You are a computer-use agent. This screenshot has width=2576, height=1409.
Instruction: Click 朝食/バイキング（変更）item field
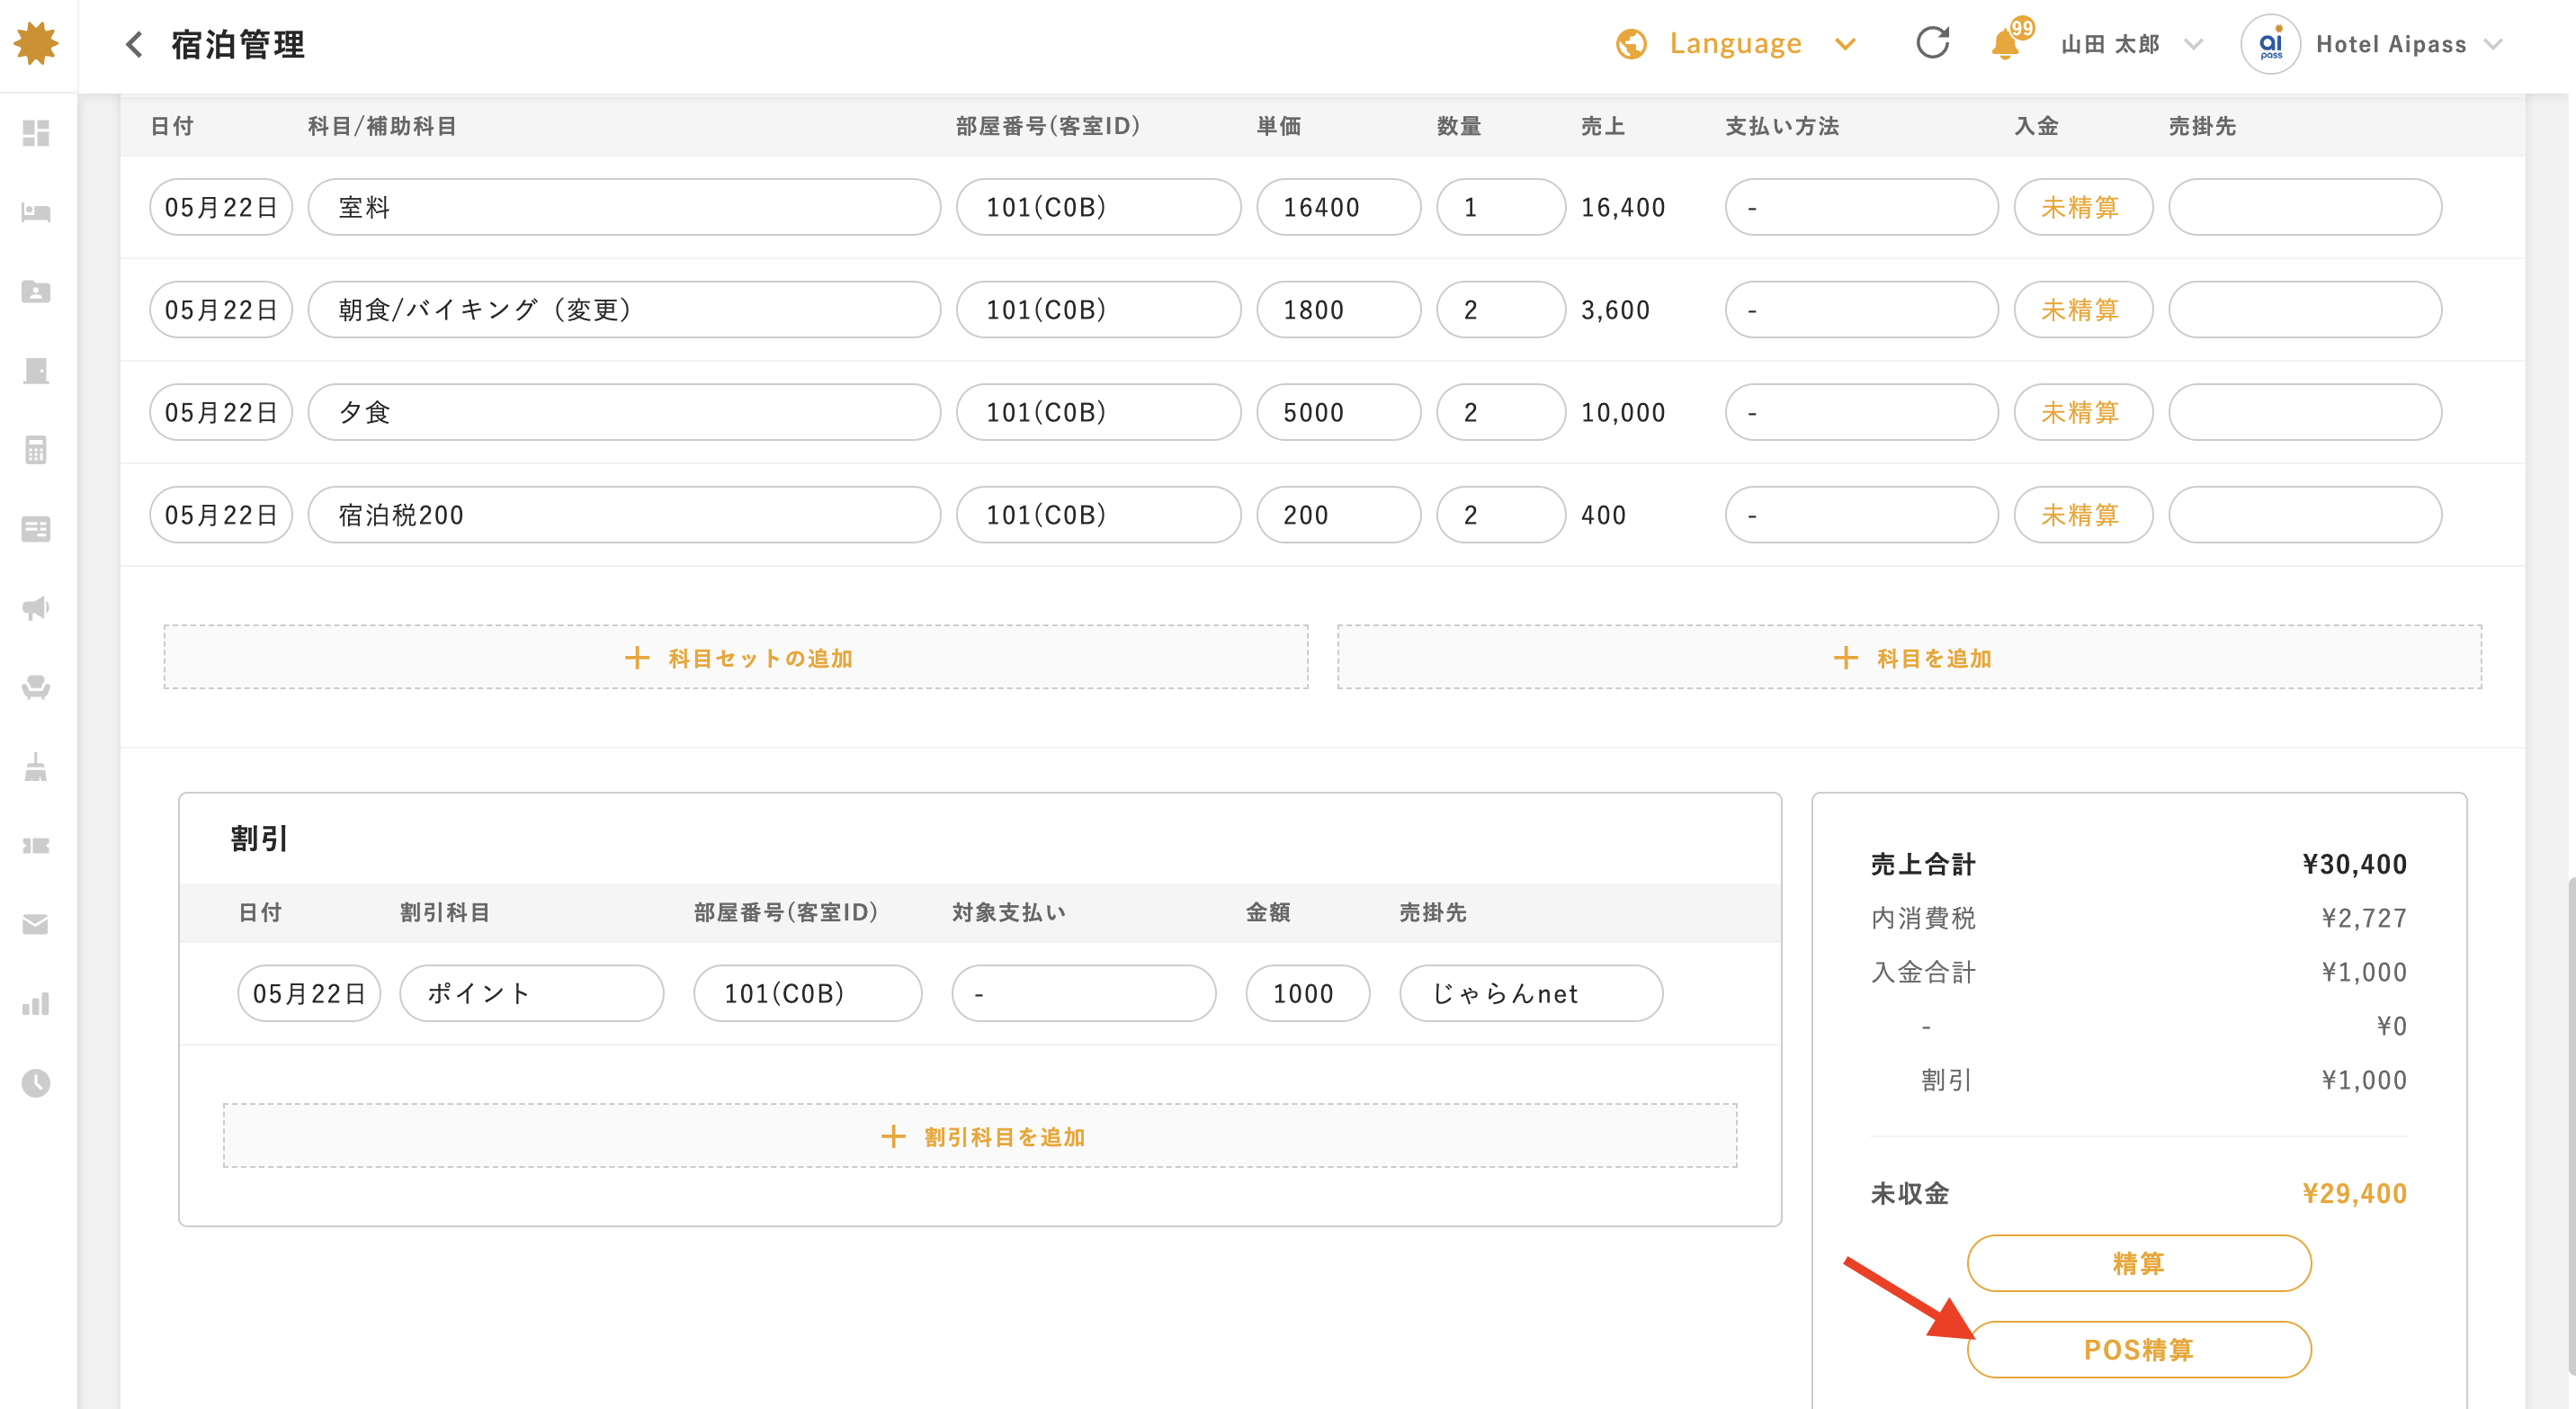coord(624,310)
